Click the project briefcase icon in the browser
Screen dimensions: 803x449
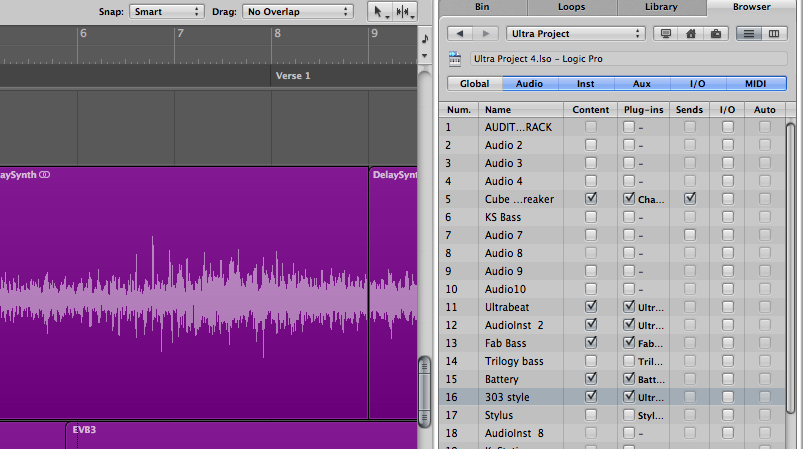click(716, 34)
